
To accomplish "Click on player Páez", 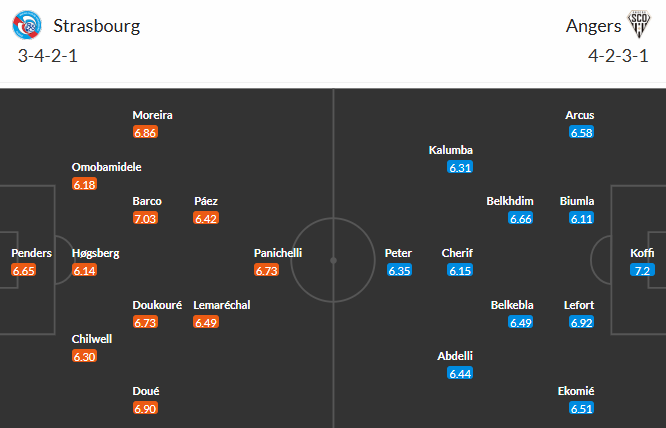I will [x=206, y=201].
